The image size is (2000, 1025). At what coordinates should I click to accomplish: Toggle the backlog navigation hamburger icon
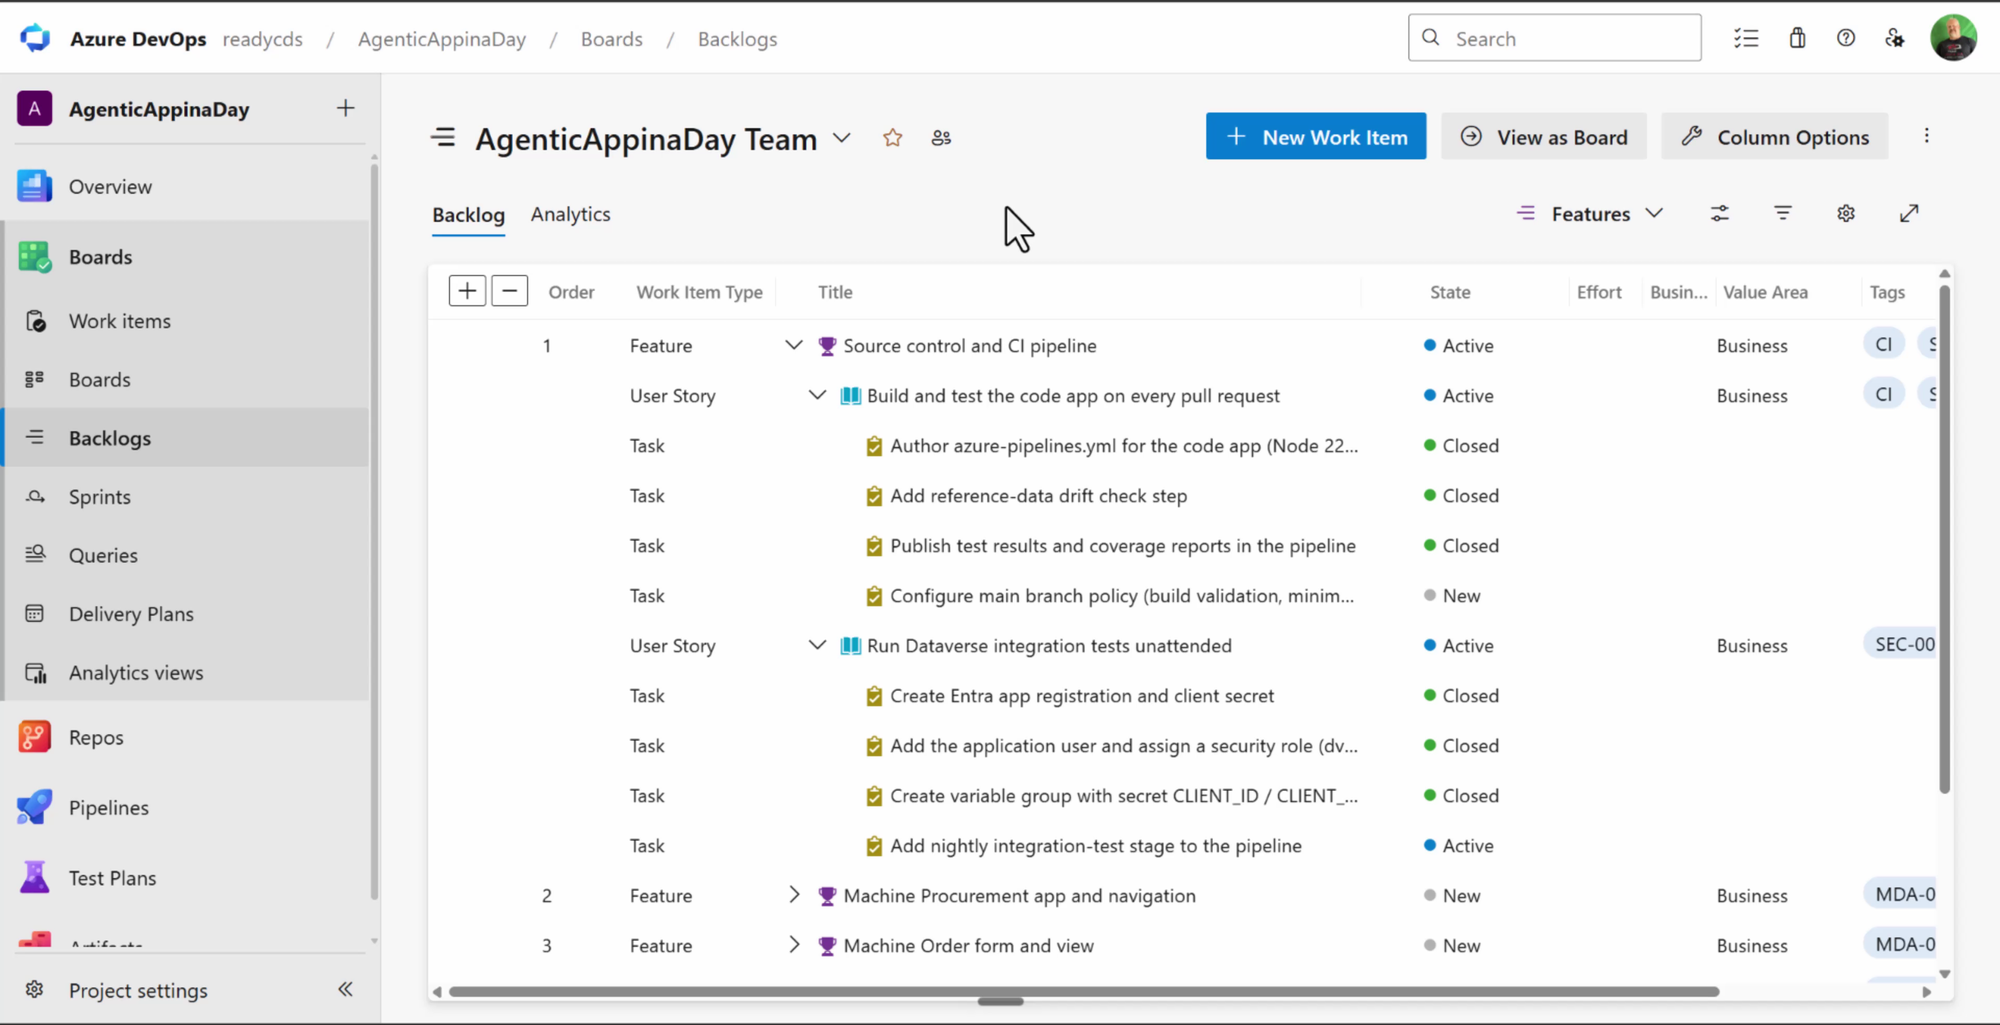point(443,138)
